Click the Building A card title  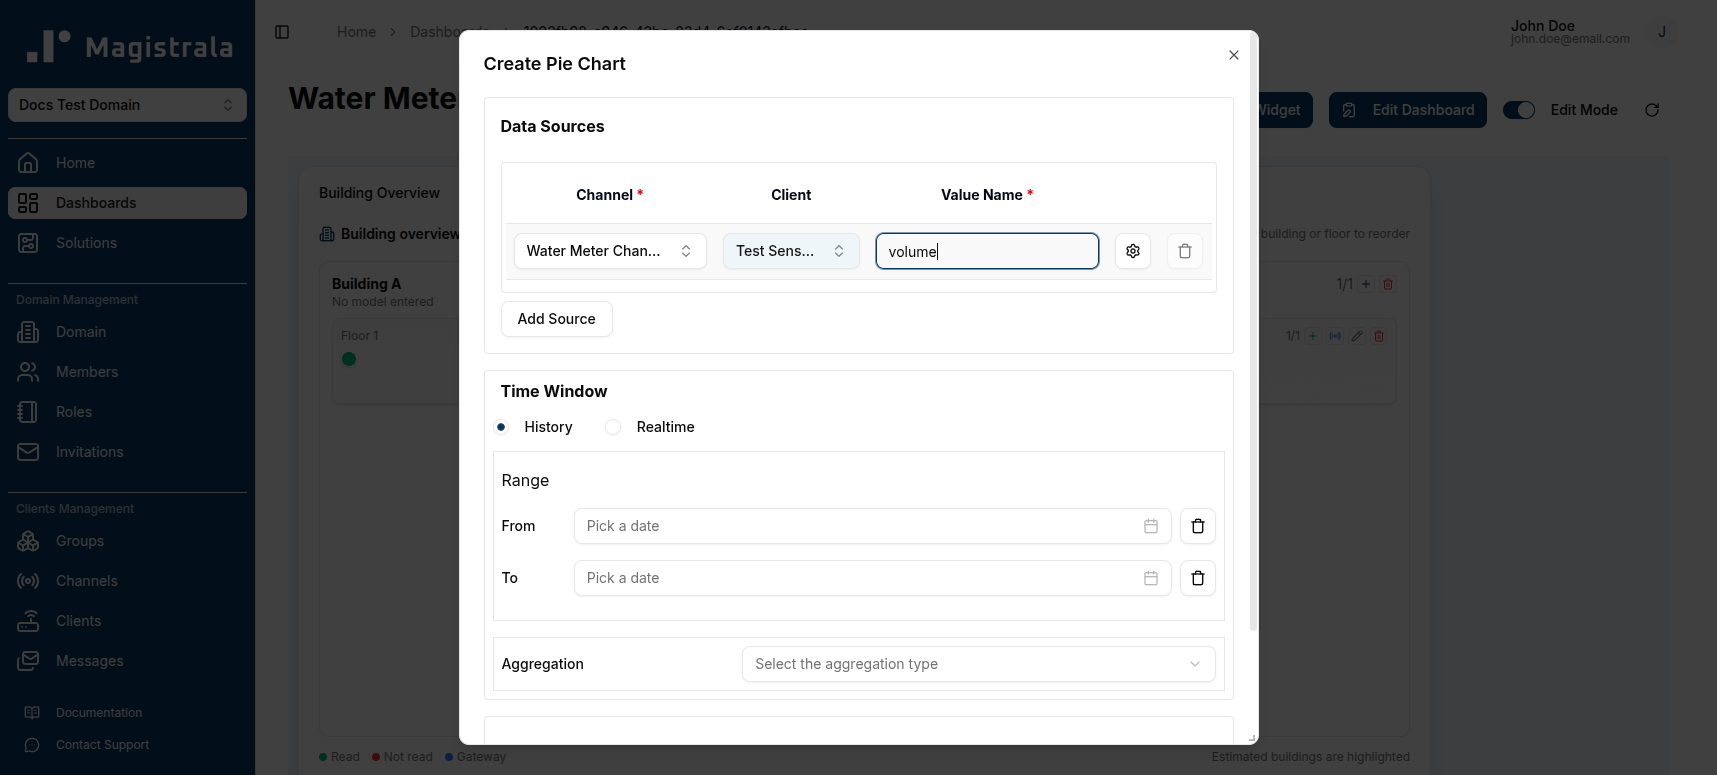(366, 284)
